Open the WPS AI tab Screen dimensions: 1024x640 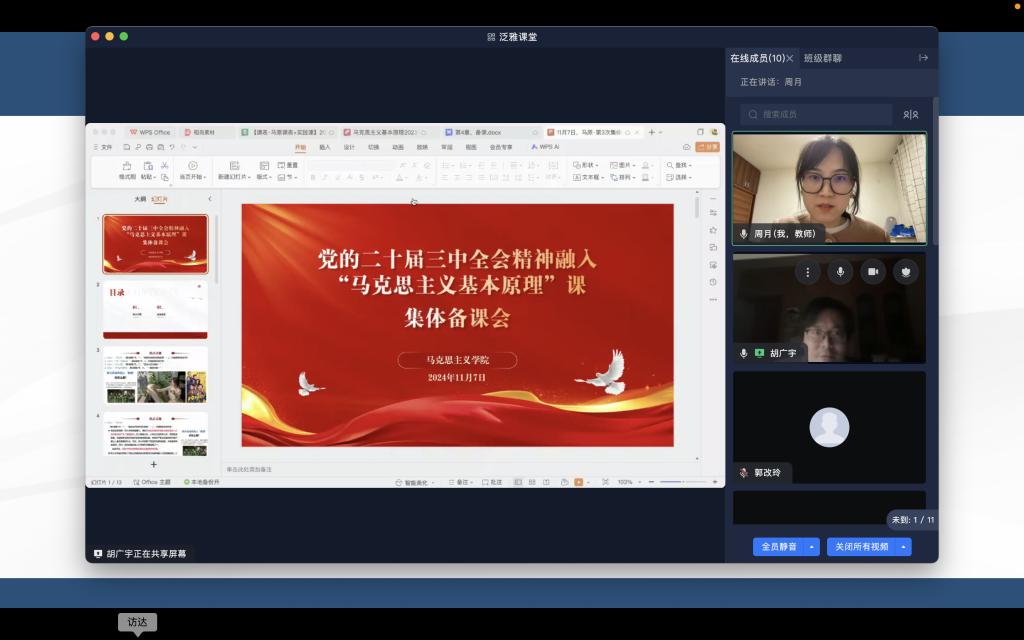545,148
